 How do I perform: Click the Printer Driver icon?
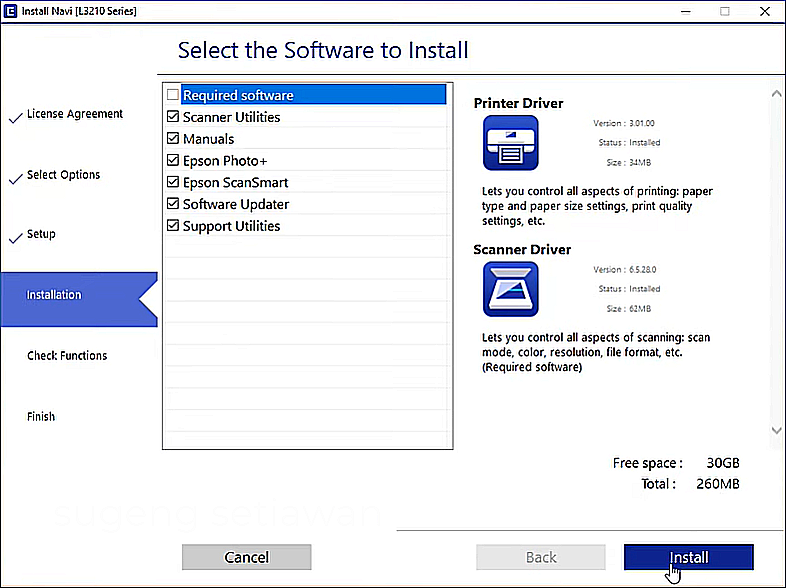tap(510, 143)
